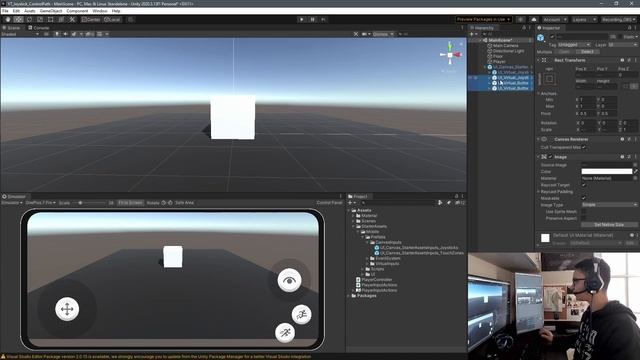Open the GameObject menu

coord(51,11)
